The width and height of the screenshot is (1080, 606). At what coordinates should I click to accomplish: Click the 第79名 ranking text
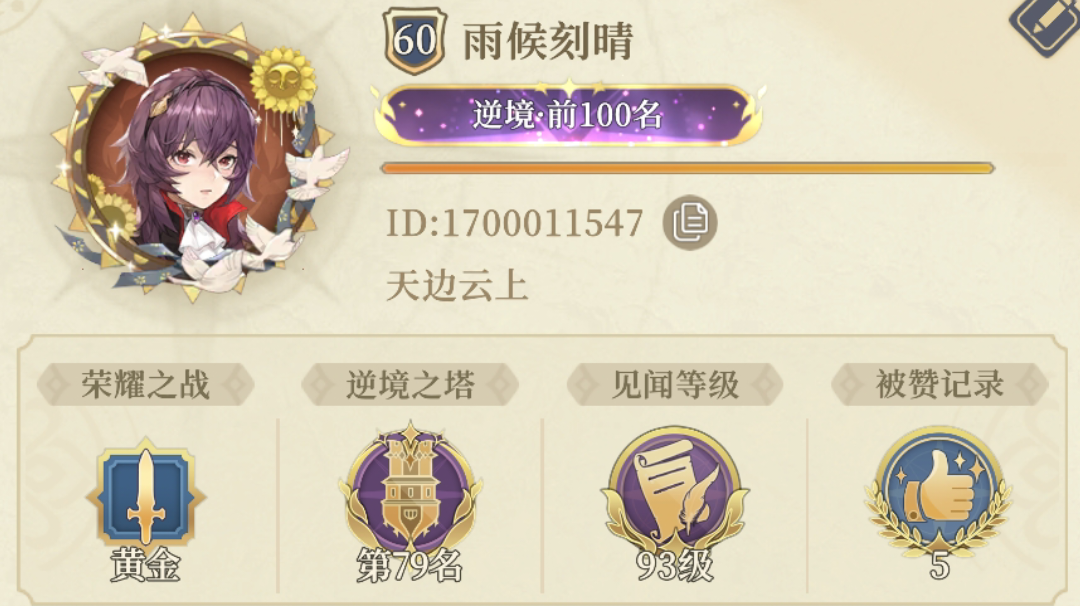[x=410, y=567]
